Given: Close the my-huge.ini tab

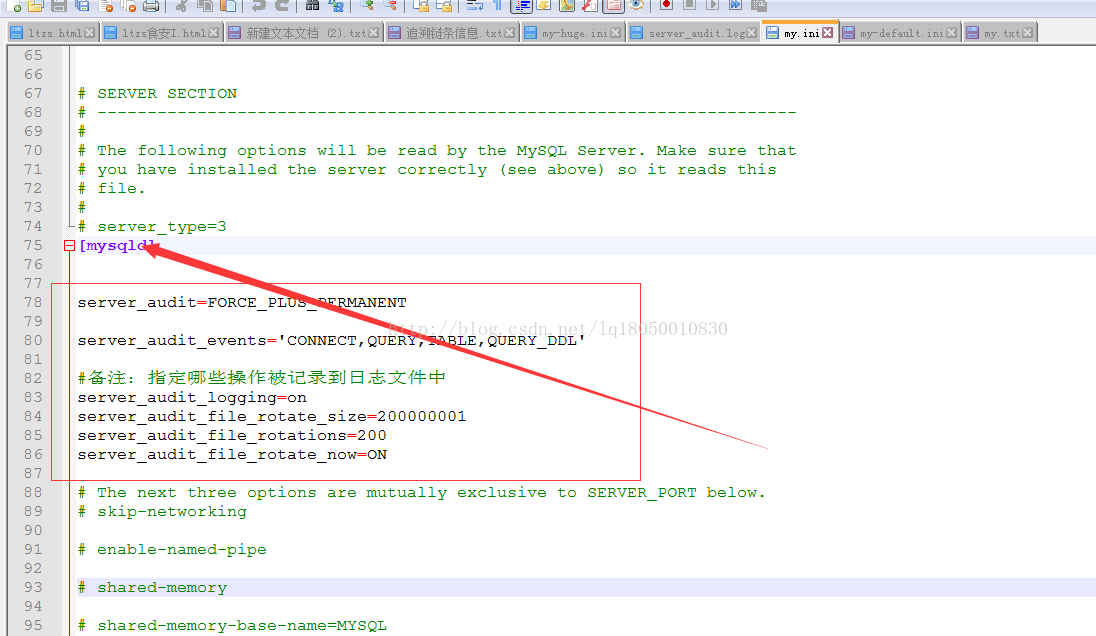Looking at the screenshot, I should click(x=616, y=33).
